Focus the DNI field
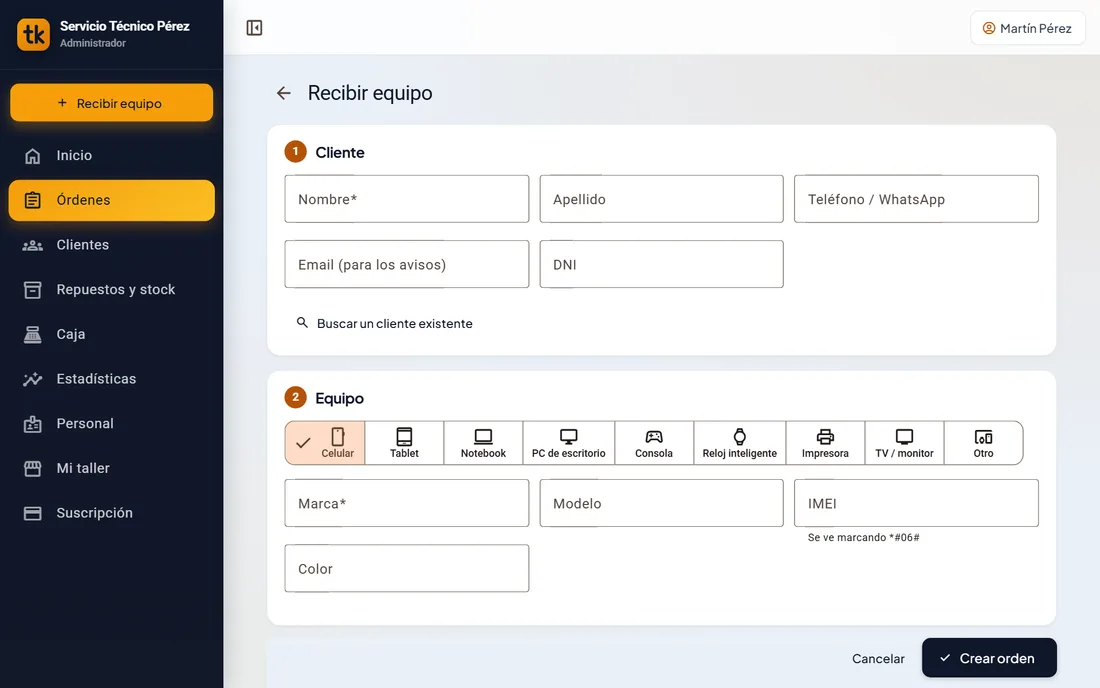The image size is (1100, 688). [x=662, y=264]
